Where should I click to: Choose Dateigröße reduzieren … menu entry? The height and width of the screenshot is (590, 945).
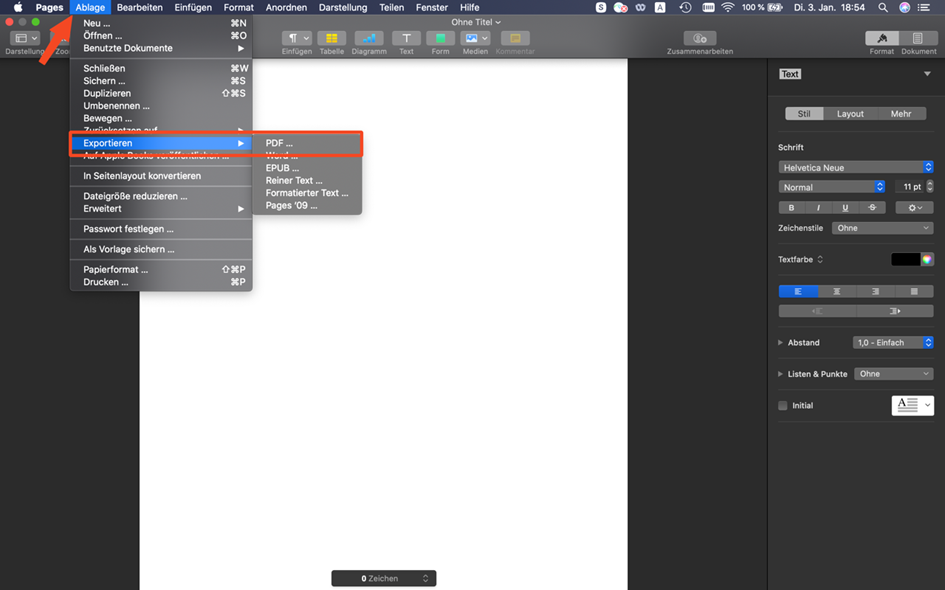pyautogui.click(x=161, y=196)
